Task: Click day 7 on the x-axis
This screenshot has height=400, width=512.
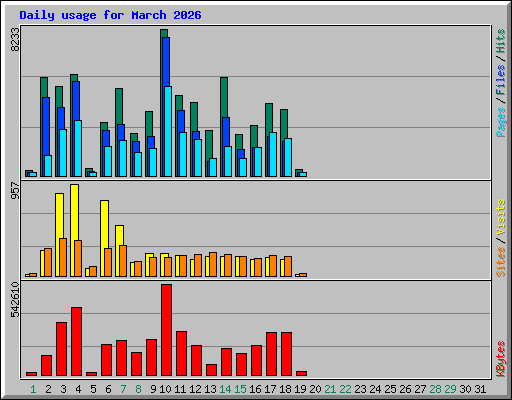Action: pyautogui.click(x=123, y=389)
